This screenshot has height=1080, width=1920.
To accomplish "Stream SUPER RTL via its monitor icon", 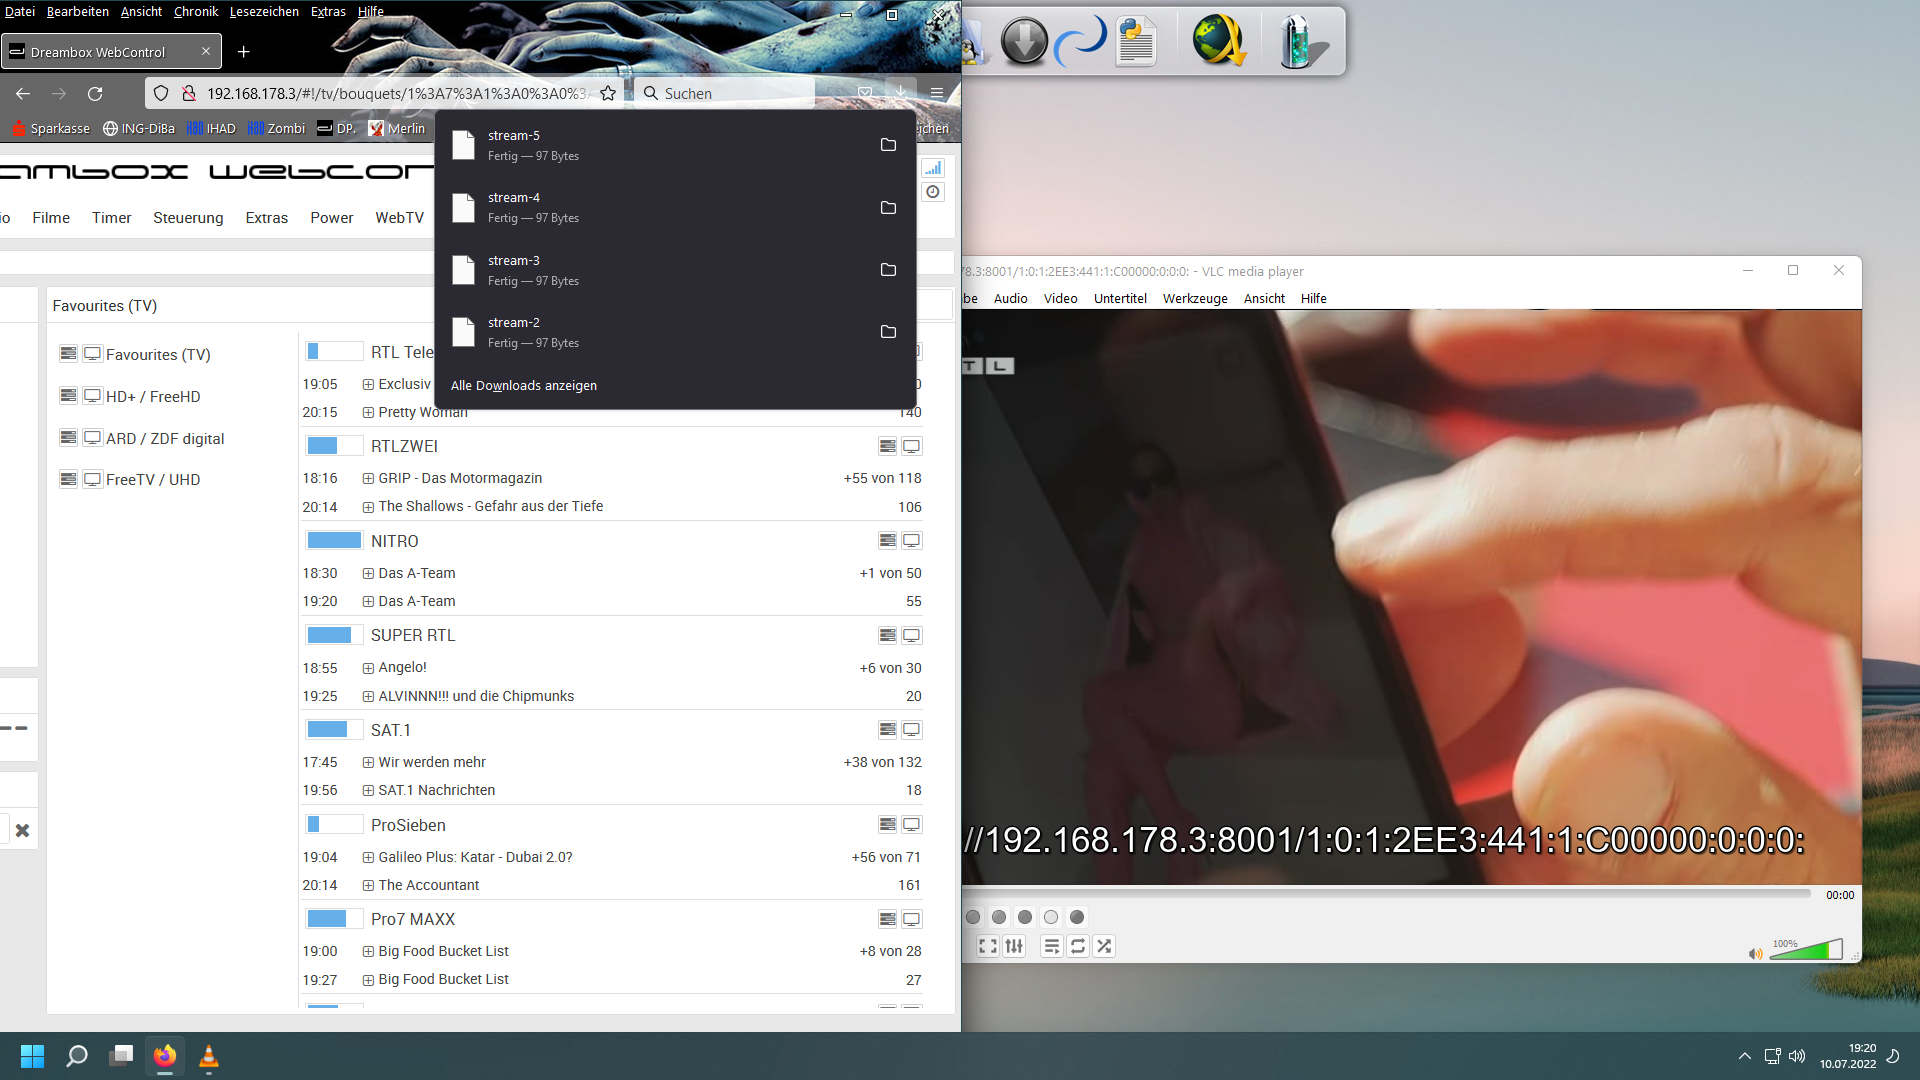I will [x=912, y=635].
